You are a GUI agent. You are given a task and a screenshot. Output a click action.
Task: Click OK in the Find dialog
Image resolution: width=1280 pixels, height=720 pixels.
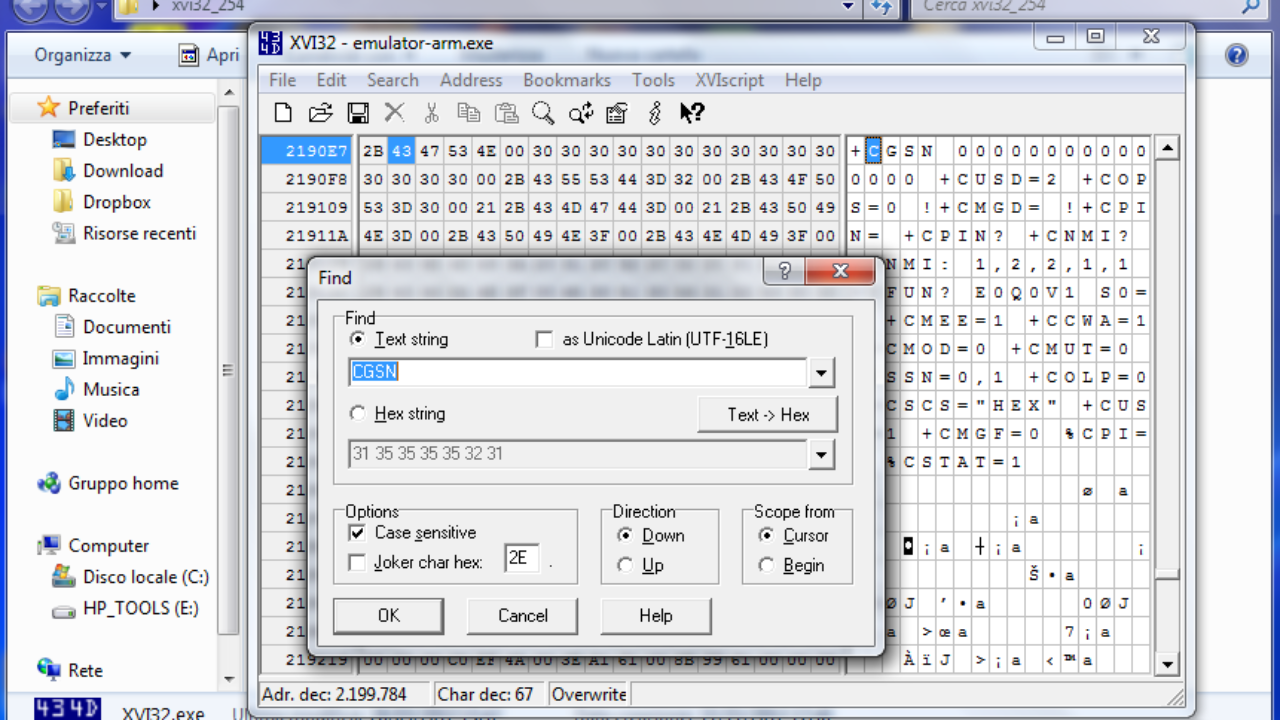tap(388, 616)
